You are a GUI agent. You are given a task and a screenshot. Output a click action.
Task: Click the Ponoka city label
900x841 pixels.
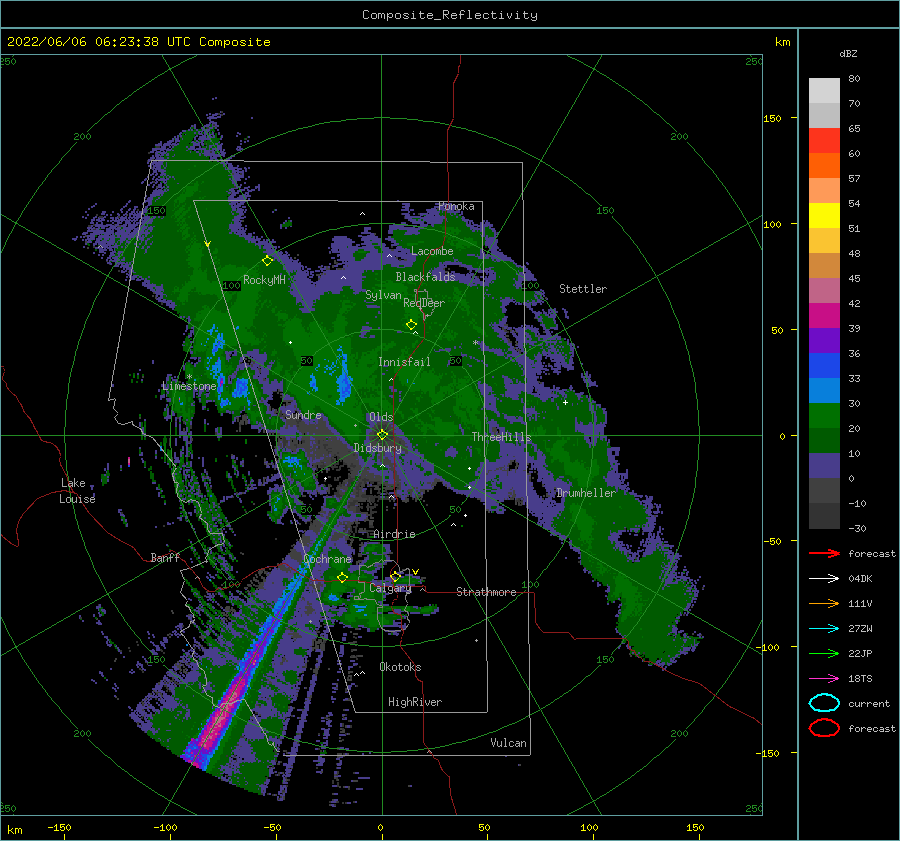click(456, 206)
